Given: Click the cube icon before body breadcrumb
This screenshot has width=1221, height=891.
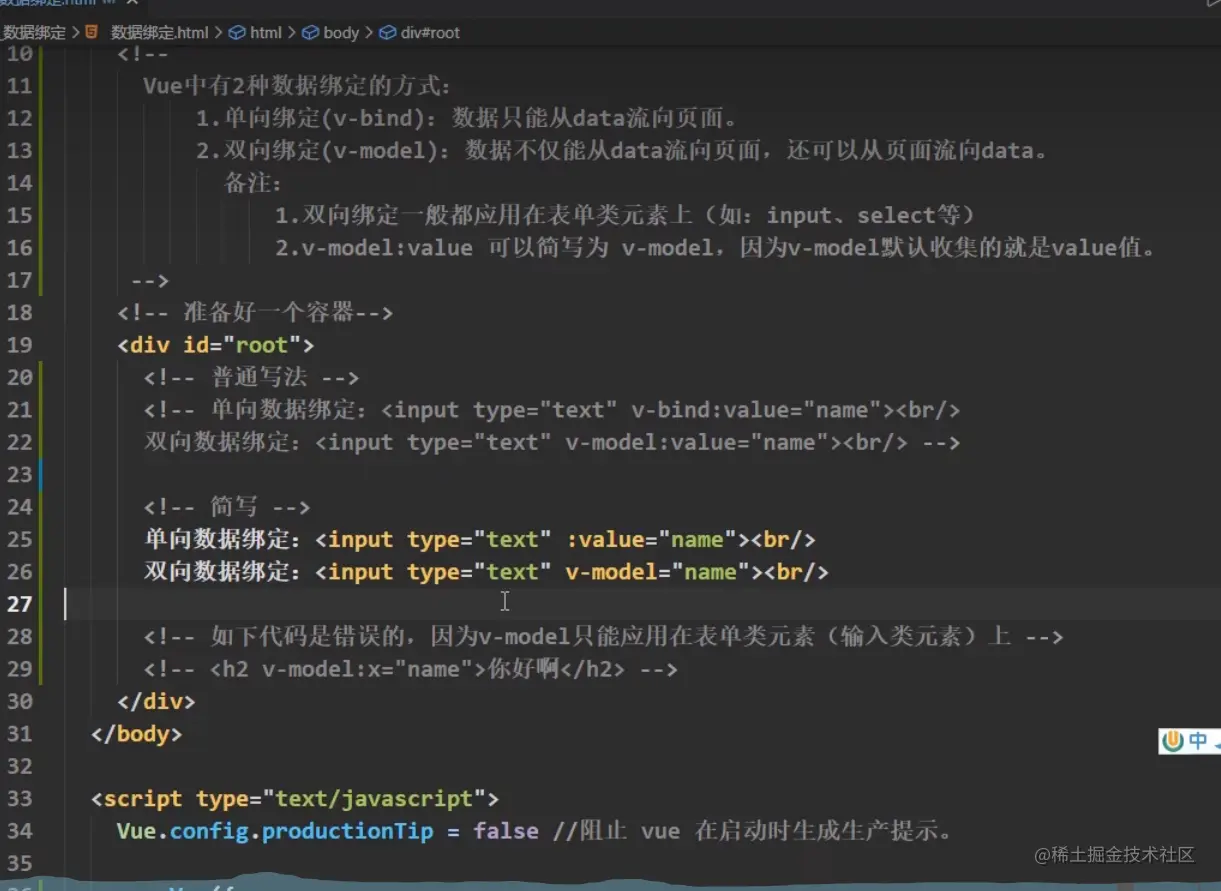Looking at the screenshot, I should click(x=310, y=32).
